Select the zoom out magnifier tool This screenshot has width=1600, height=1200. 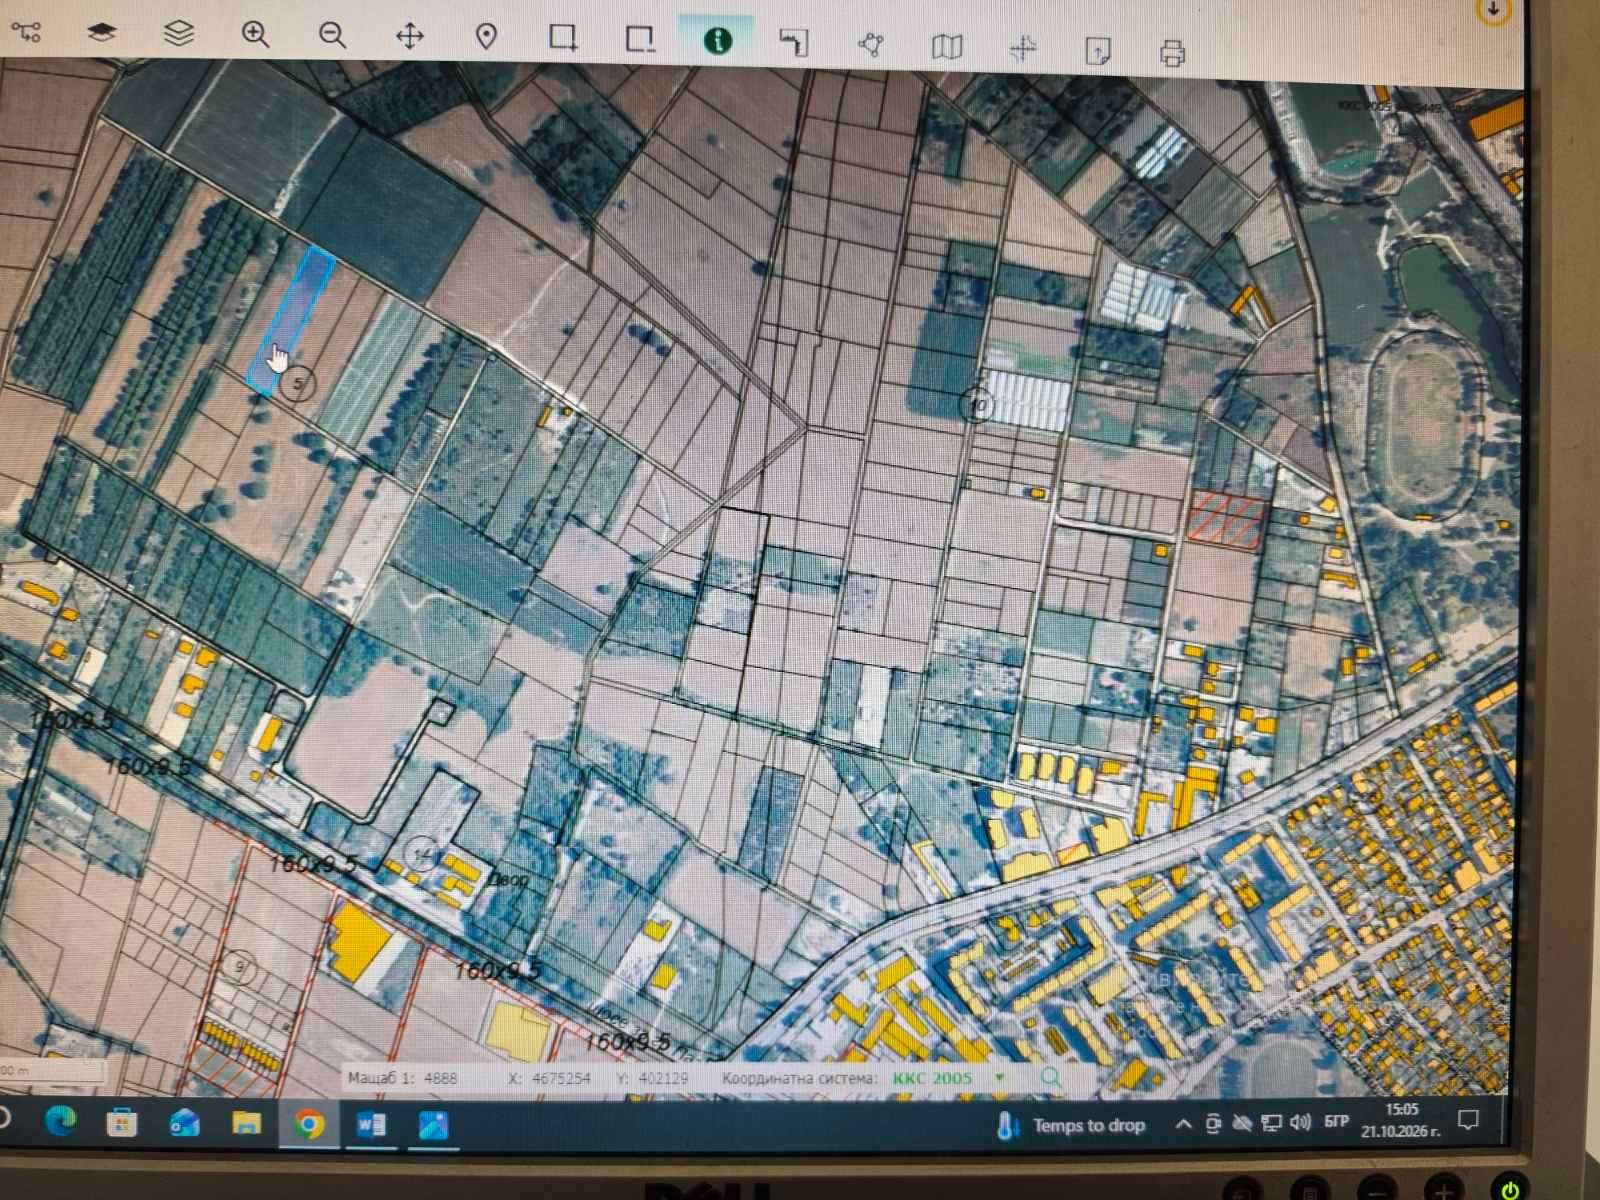332,36
